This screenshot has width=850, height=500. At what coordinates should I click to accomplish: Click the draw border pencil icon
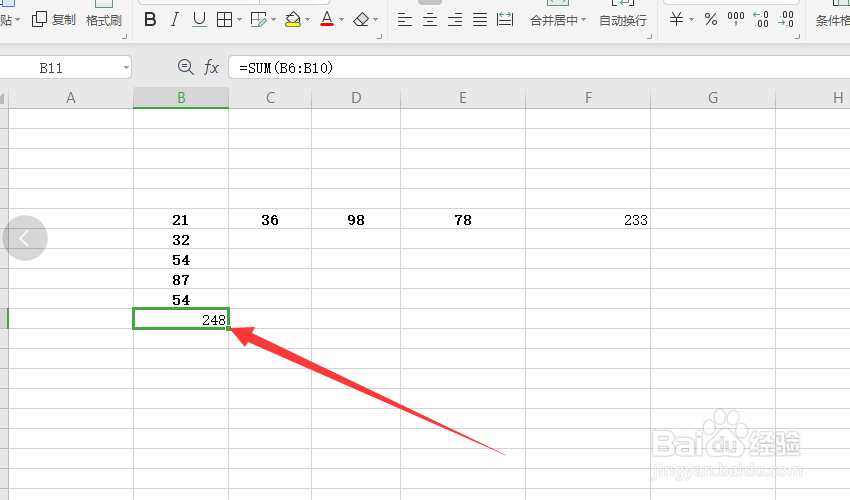(259, 20)
